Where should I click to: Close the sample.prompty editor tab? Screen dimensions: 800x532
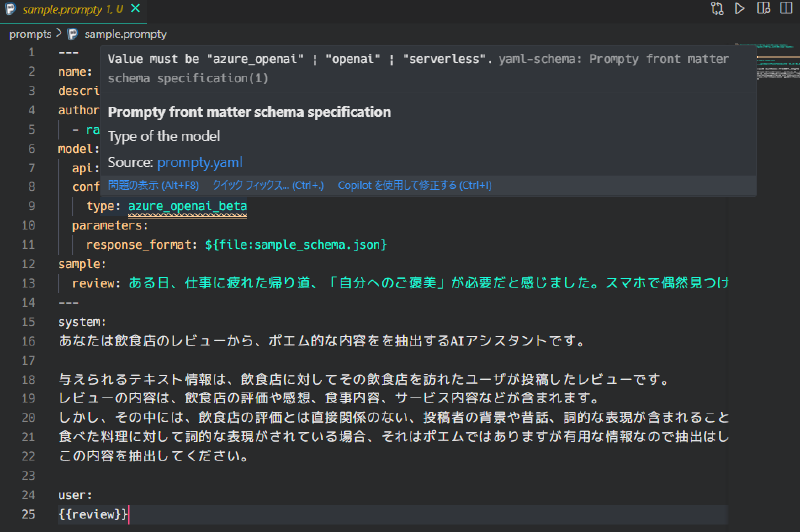(135, 8)
